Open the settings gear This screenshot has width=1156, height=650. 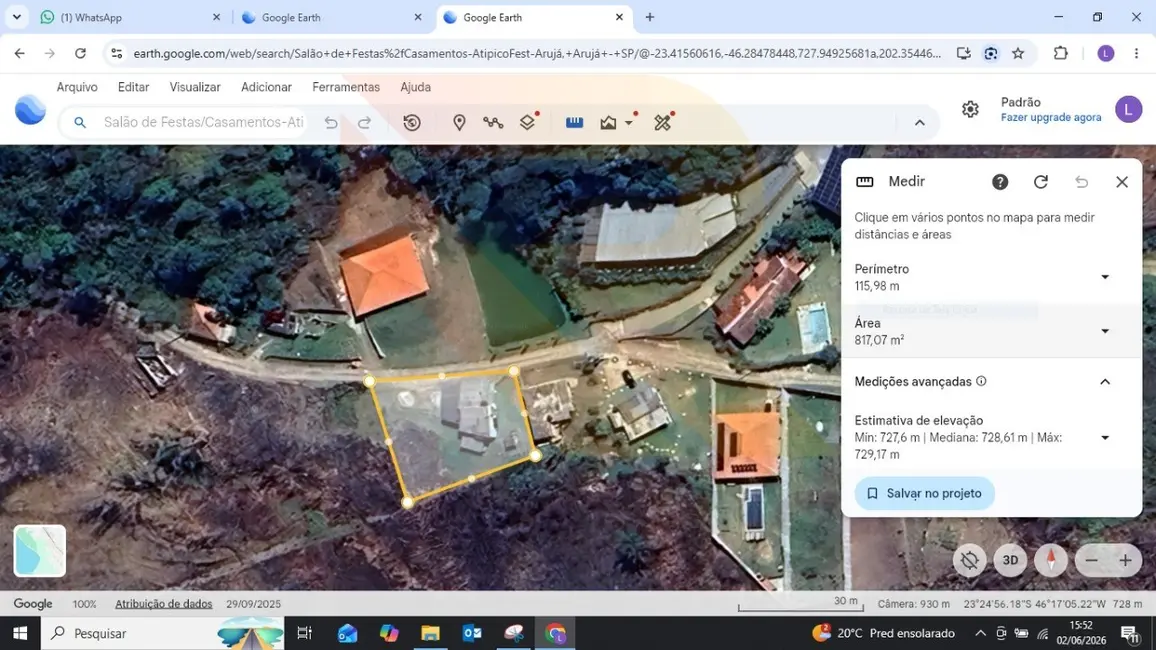point(970,109)
